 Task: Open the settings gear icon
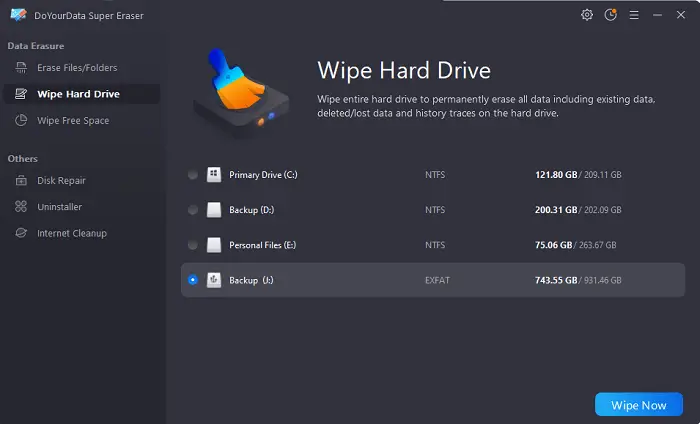[587, 15]
